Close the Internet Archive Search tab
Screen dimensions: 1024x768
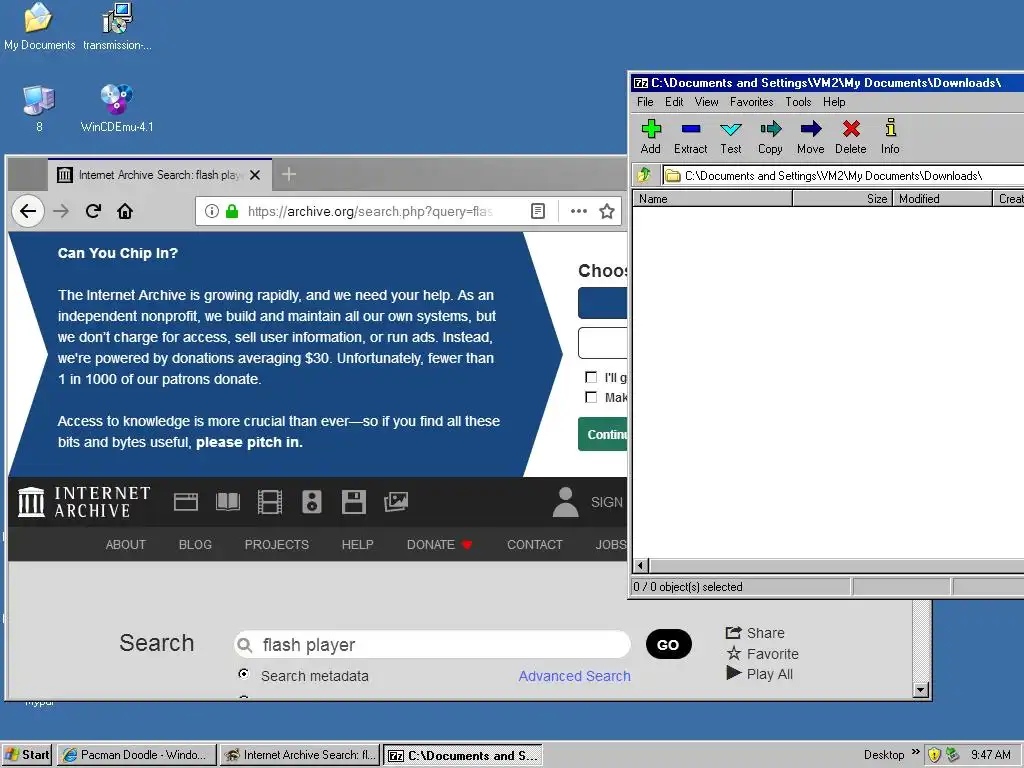coord(255,175)
